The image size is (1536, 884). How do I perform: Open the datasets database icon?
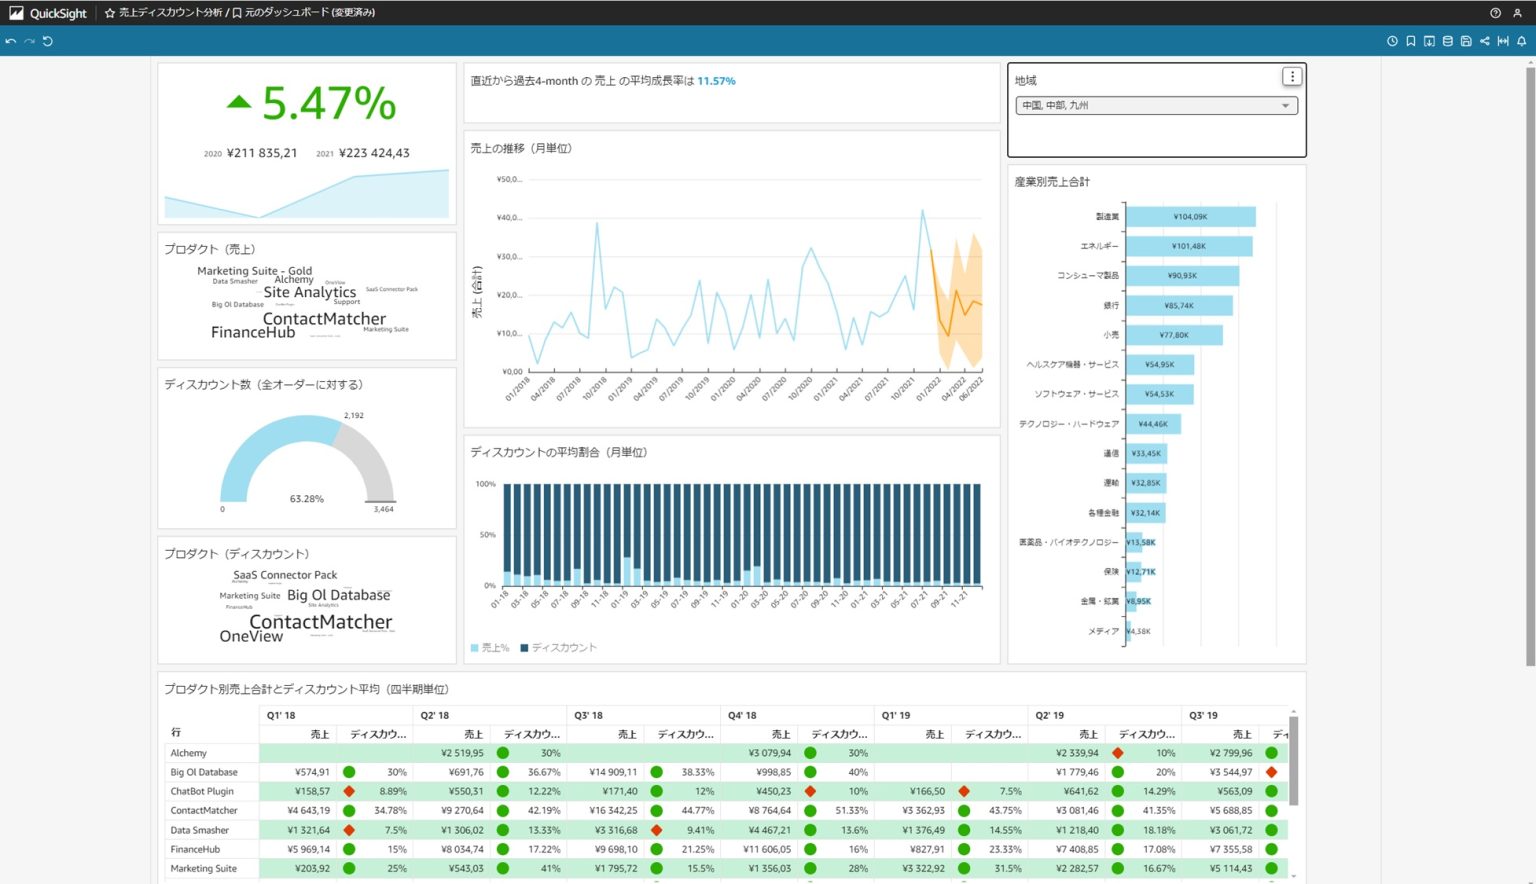(1447, 41)
